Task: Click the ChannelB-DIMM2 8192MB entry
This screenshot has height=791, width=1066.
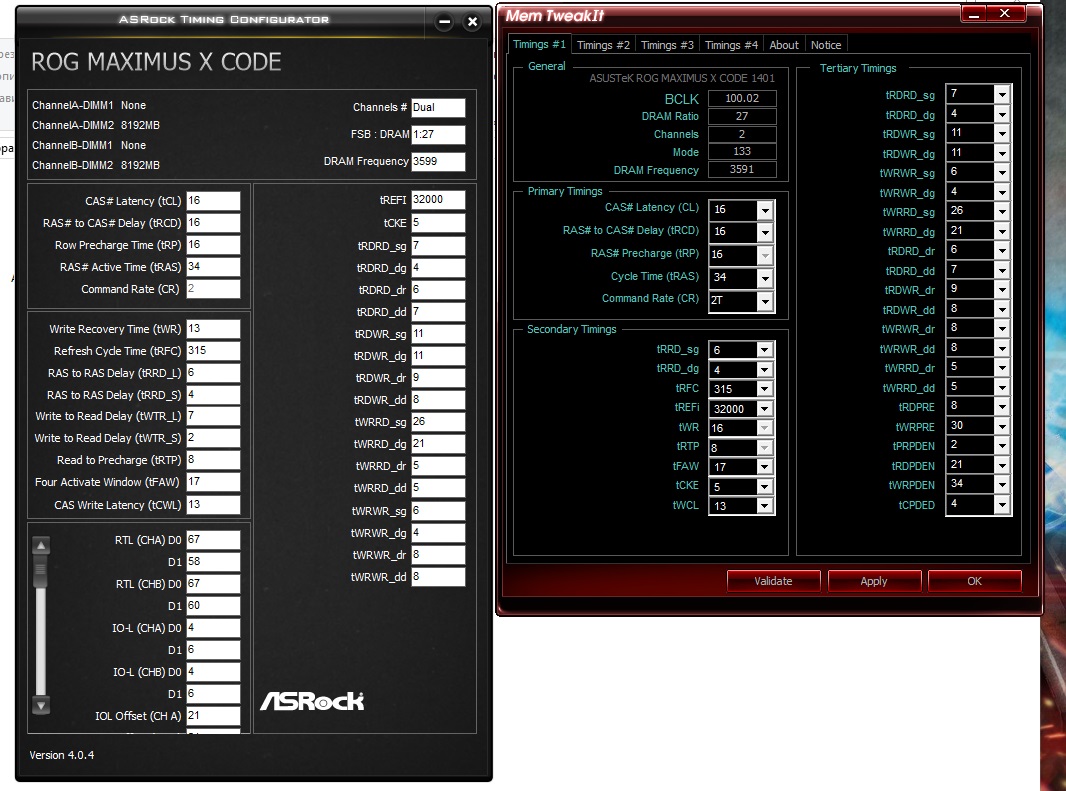Action: pyautogui.click(x=96, y=165)
